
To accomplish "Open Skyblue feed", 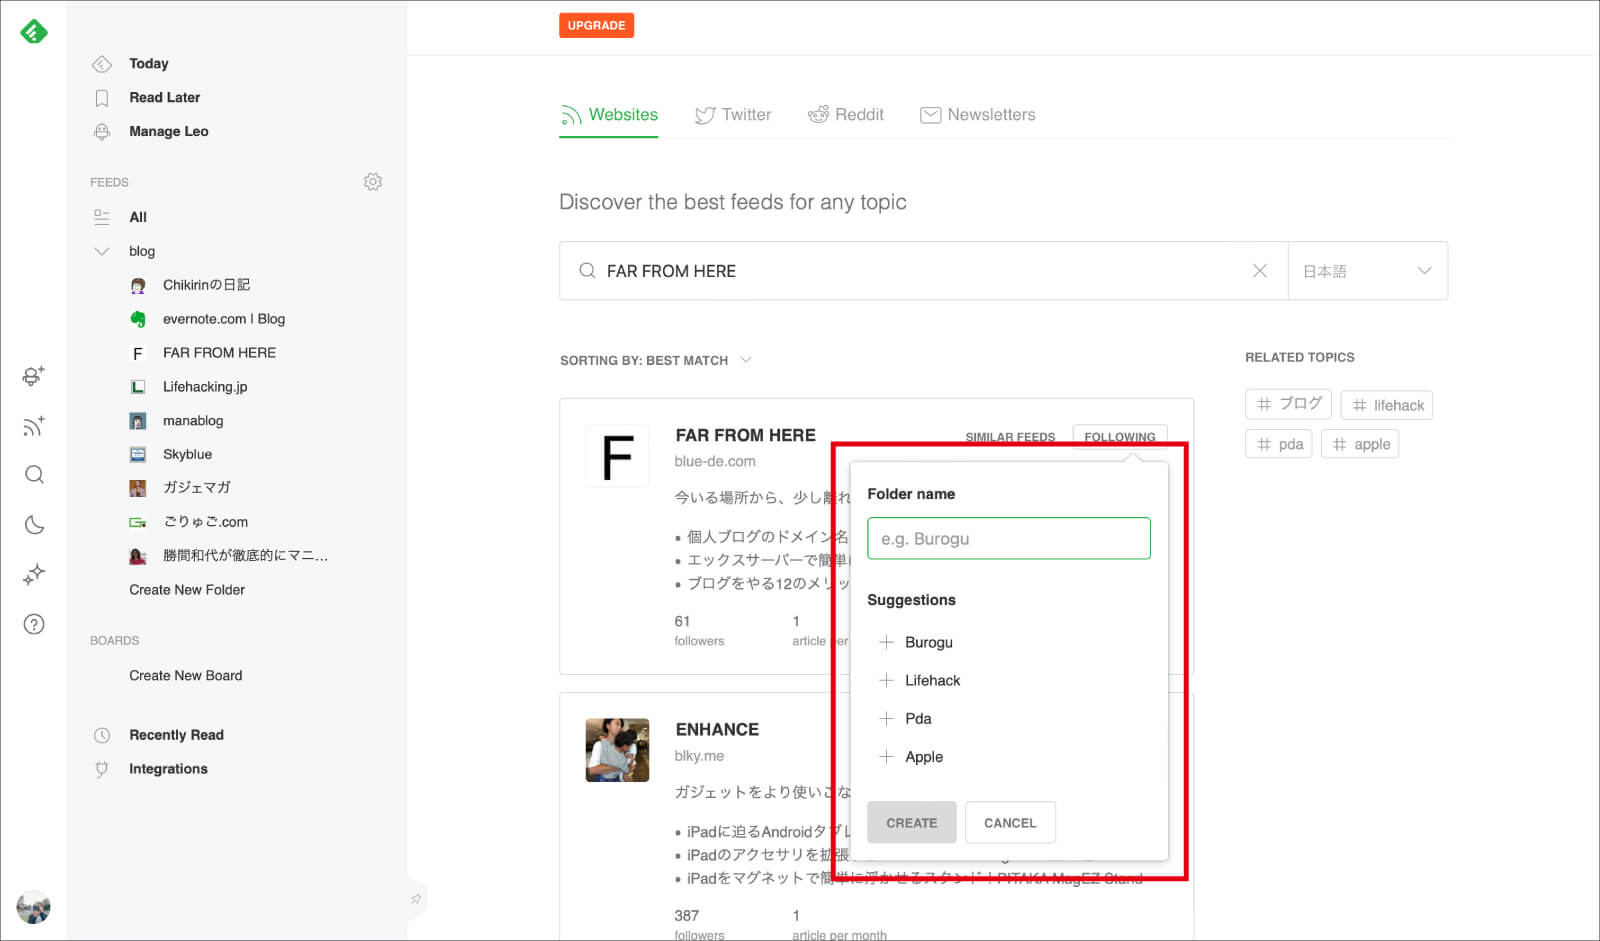I will (187, 454).
